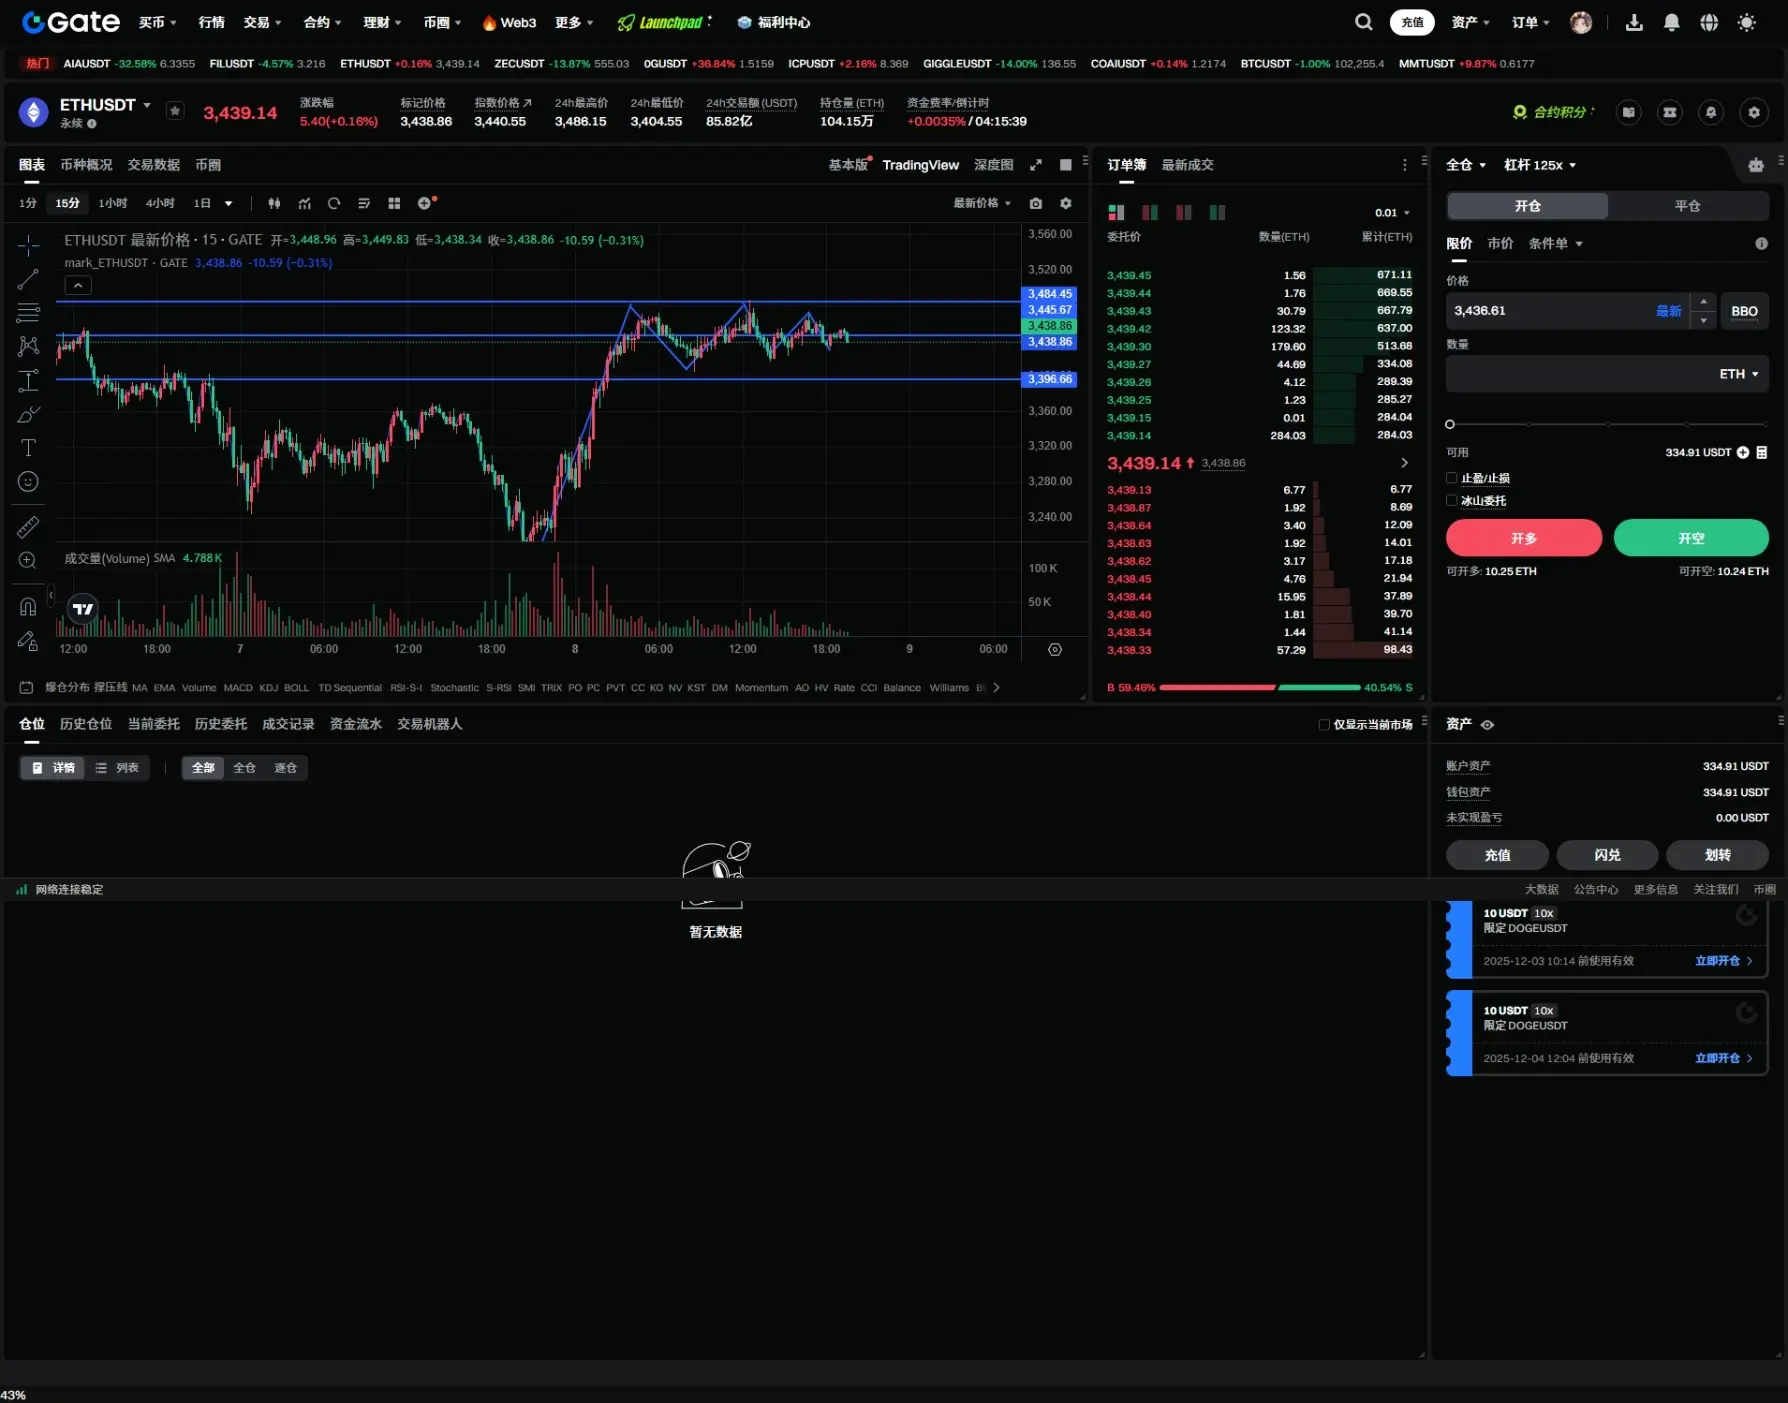Activate the chart zoom-in tool
1788x1403 pixels.
point(28,560)
